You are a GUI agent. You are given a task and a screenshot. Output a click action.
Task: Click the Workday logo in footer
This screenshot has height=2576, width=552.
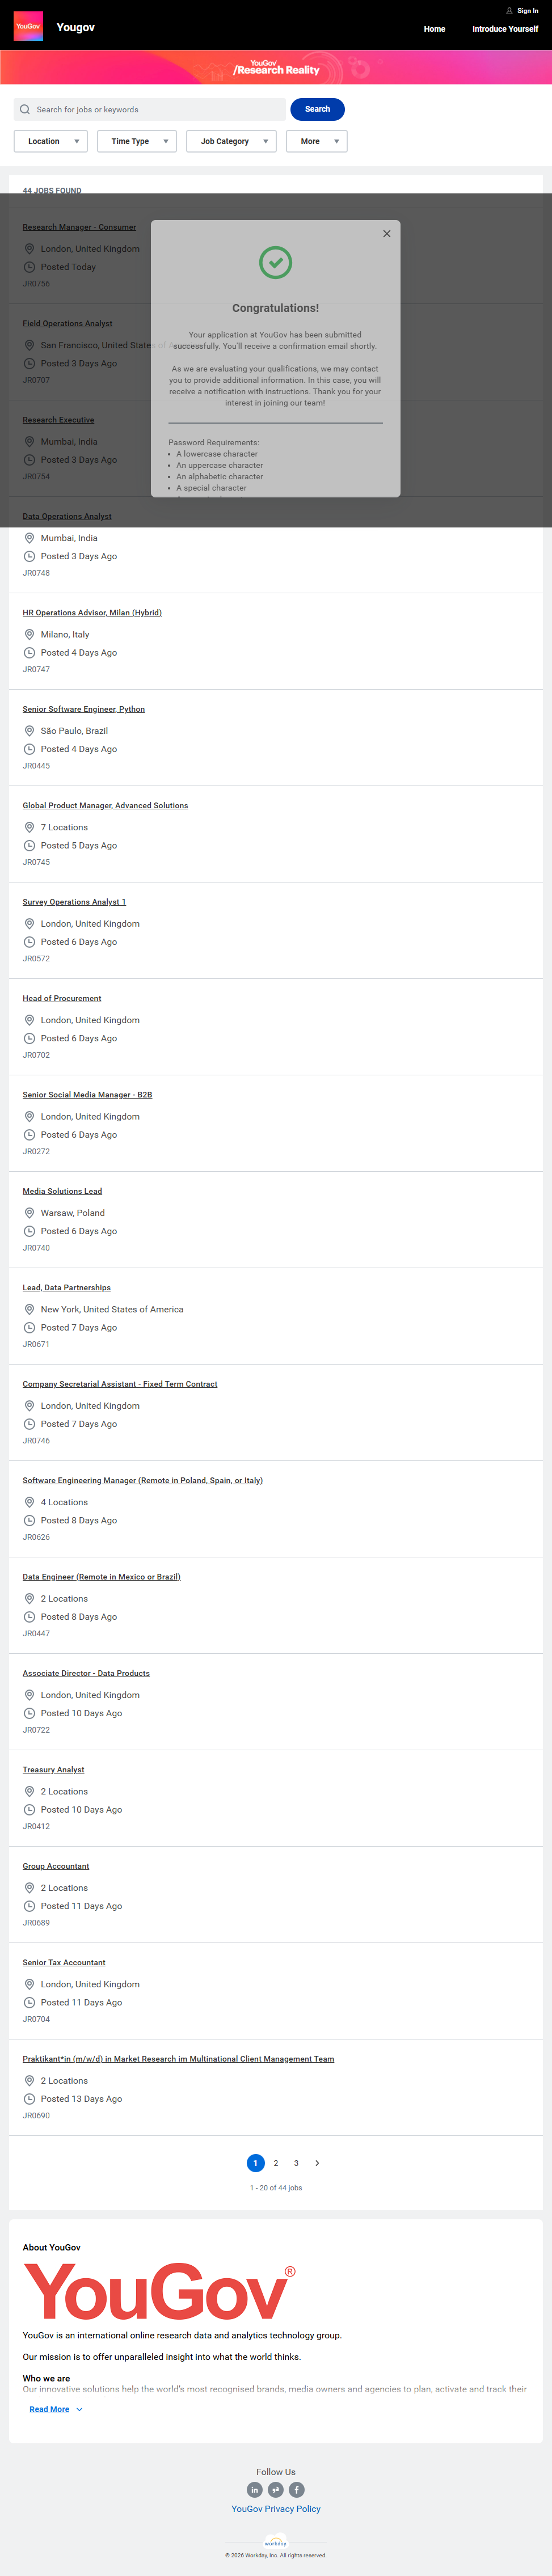point(276,2542)
